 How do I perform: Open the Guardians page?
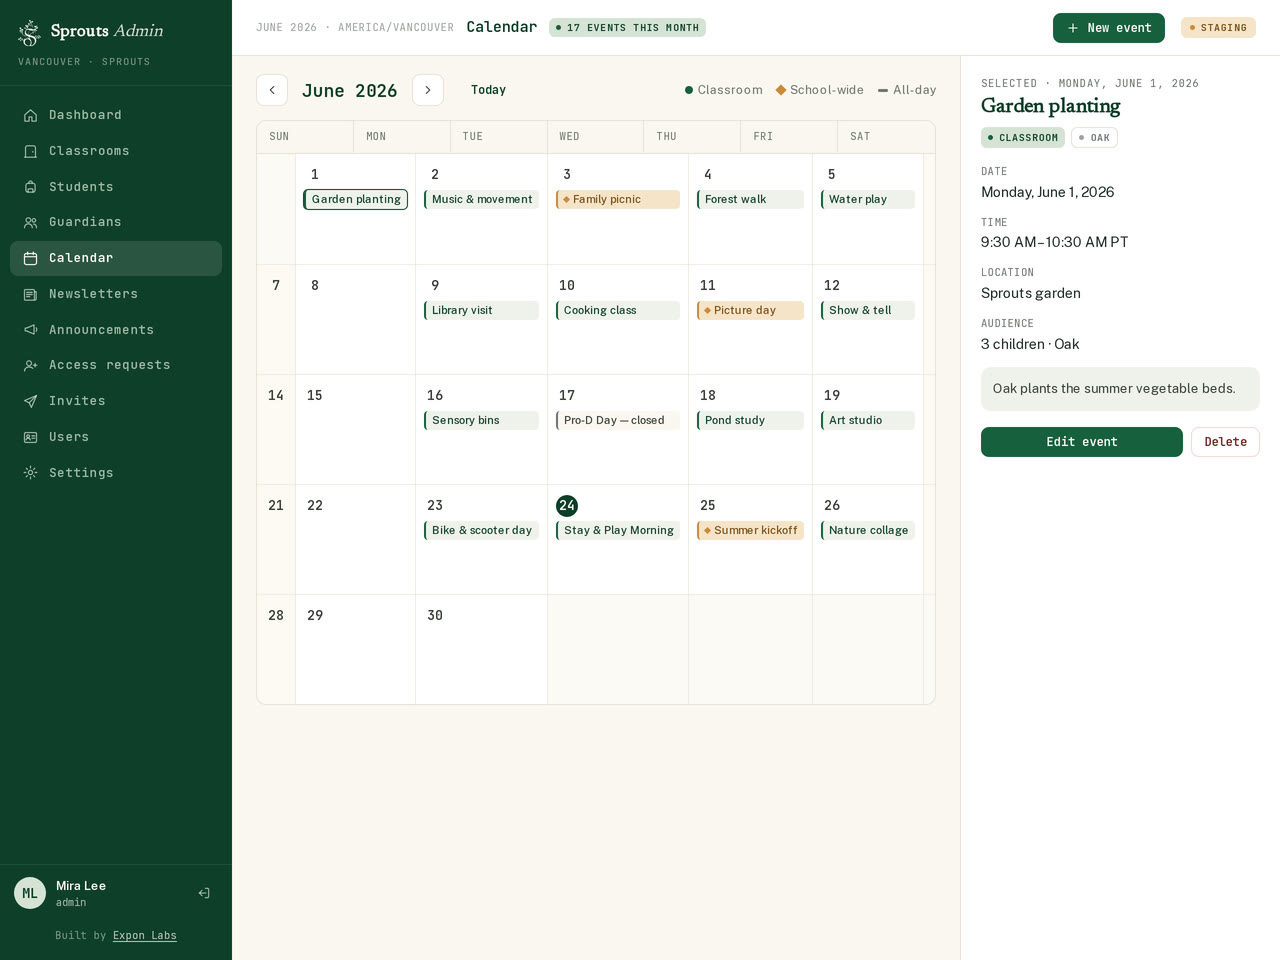coord(116,222)
